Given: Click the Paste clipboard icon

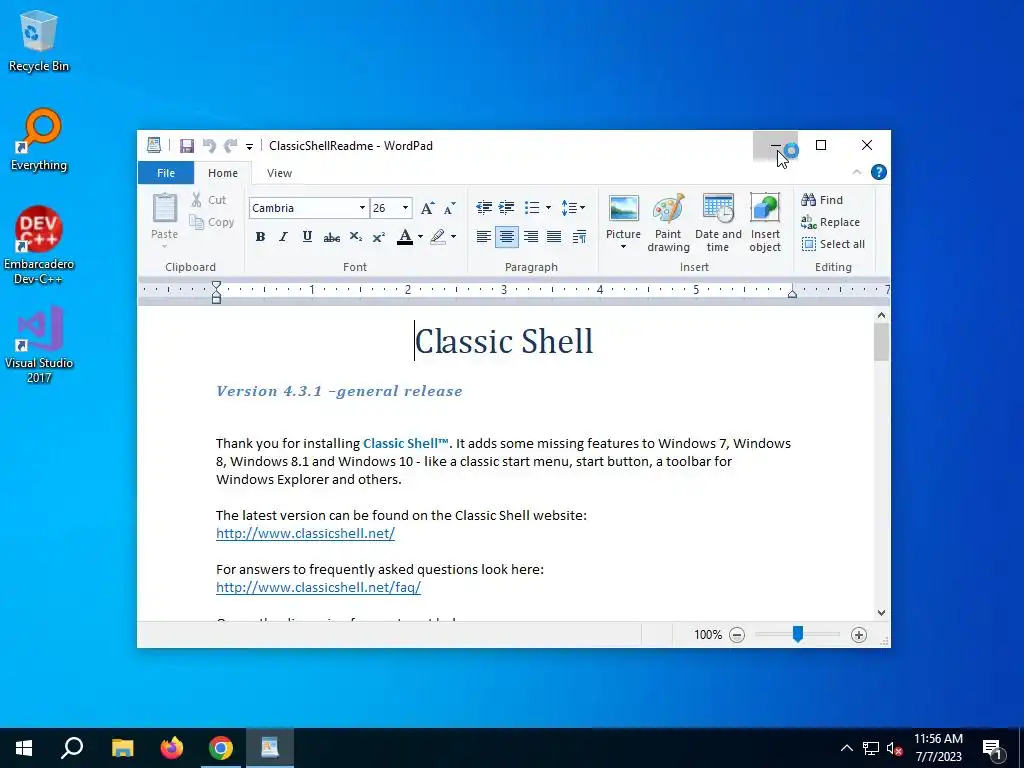Looking at the screenshot, I should point(165,209).
